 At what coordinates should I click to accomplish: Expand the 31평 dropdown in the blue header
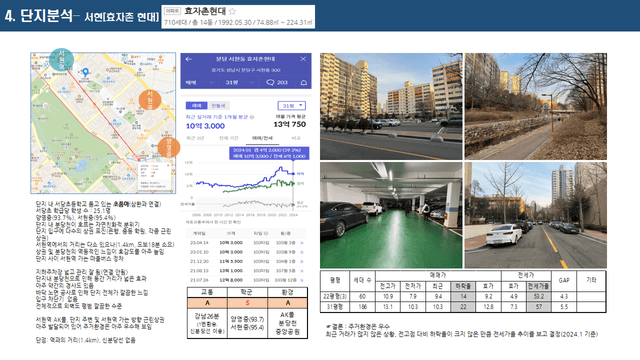coord(240,82)
